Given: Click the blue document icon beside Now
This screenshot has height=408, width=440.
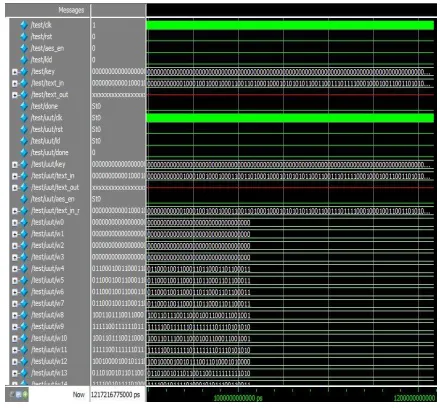Looking at the screenshot, I should coord(19,395).
